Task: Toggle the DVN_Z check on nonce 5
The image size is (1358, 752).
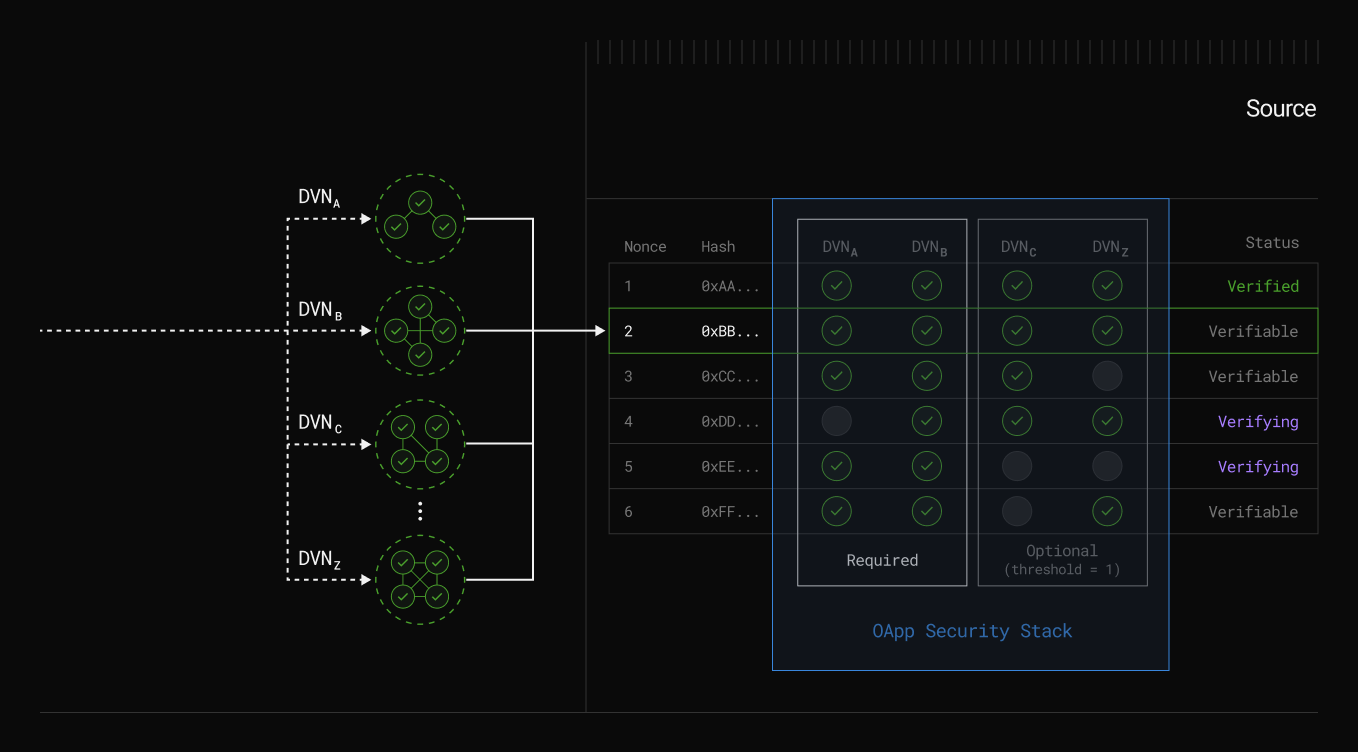Action: (x=1107, y=465)
